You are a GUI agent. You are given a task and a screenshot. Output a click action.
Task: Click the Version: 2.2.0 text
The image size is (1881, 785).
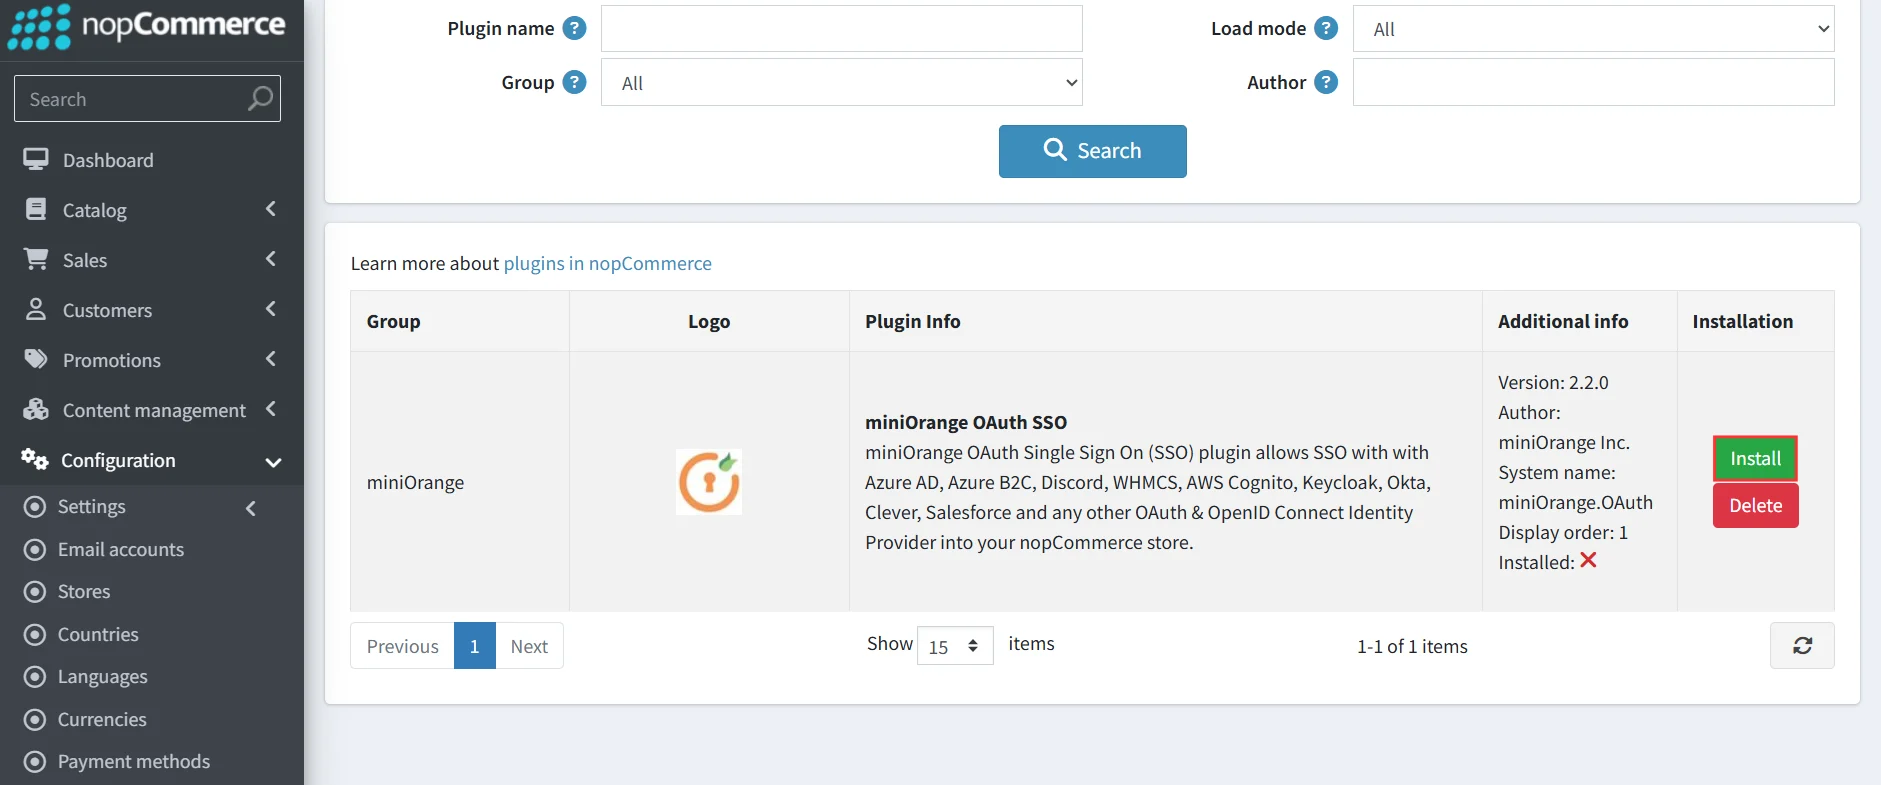pos(1553,382)
